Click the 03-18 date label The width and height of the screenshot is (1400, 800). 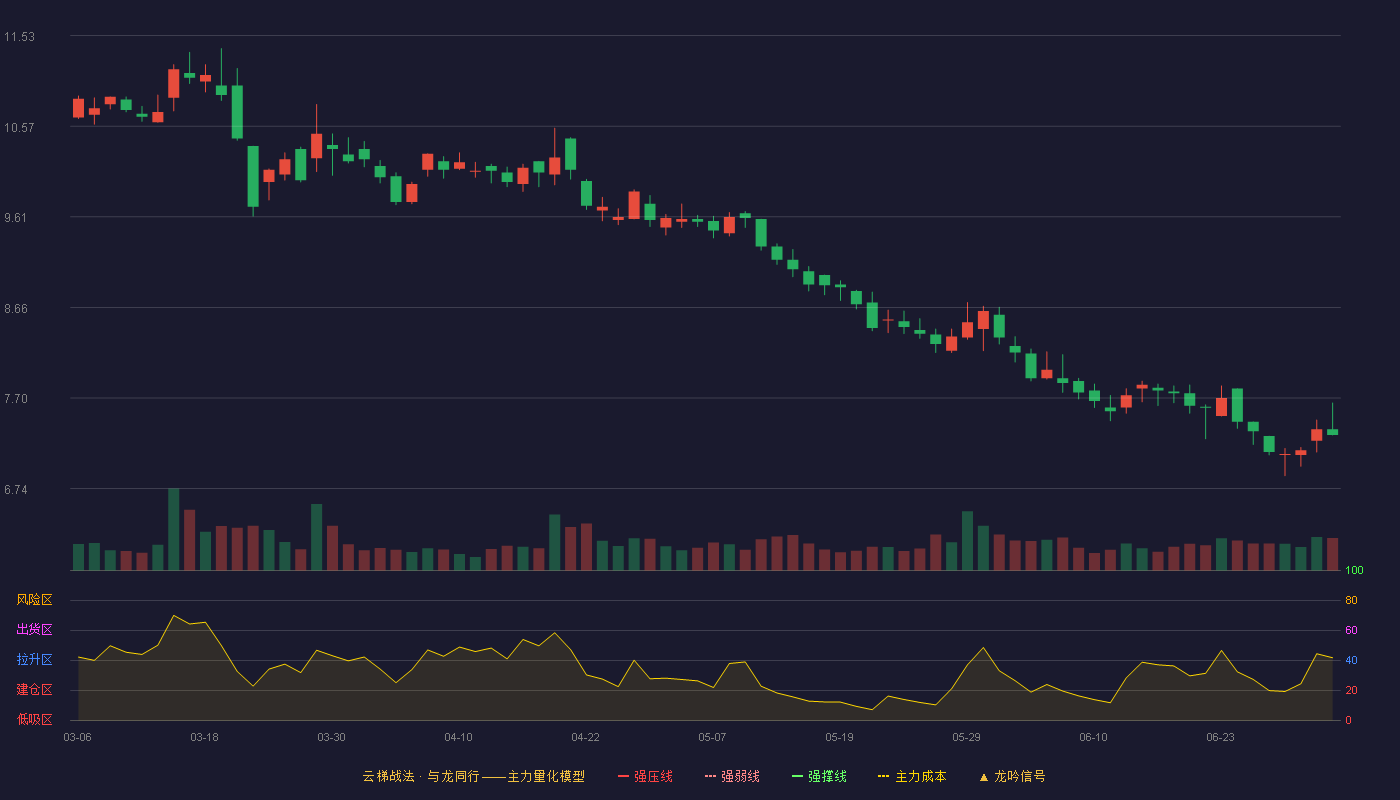tap(204, 737)
